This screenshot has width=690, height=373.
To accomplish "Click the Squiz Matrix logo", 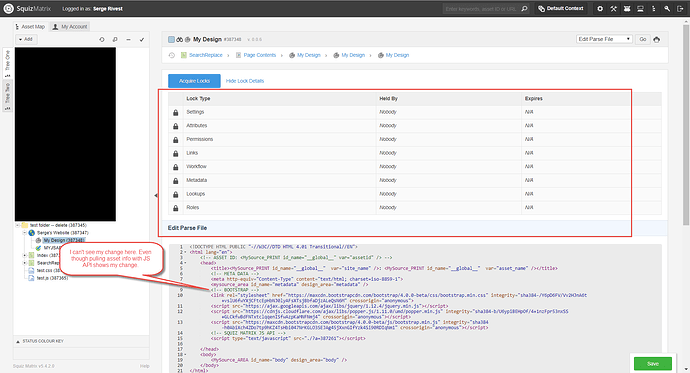I will 27,8.
